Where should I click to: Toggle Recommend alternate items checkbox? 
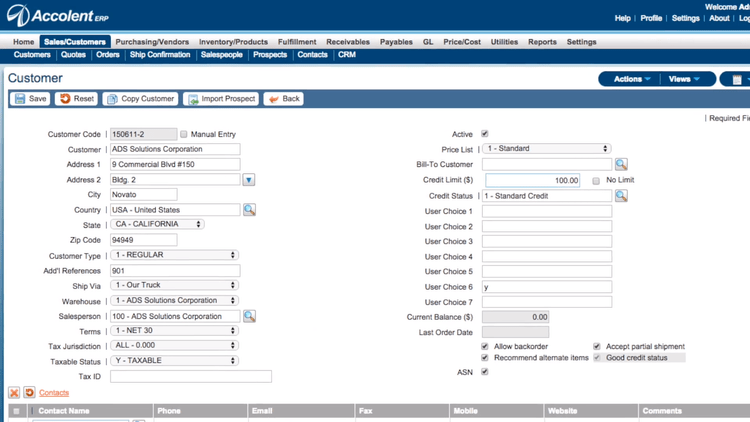[x=485, y=357]
